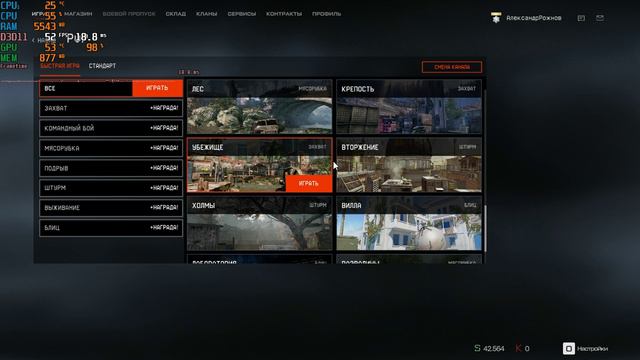Click the player rank badge icon

click(x=496, y=18)
